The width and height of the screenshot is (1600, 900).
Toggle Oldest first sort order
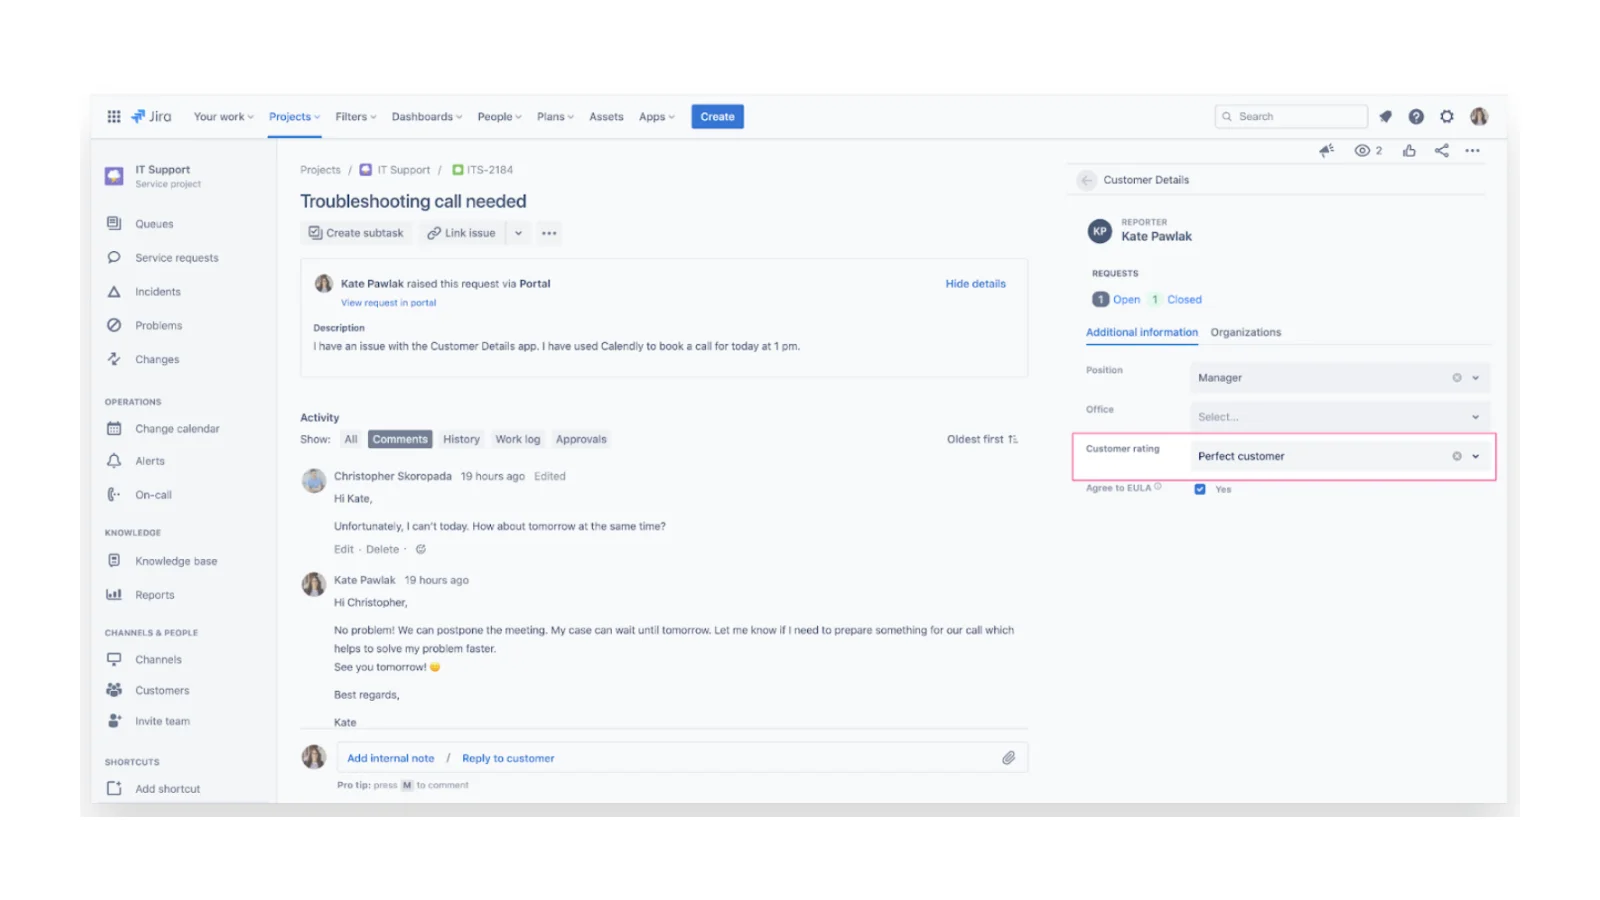click(x=982, y=438)
